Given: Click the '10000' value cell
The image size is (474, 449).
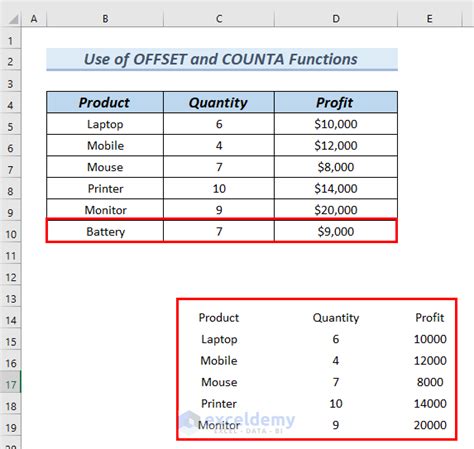Looking at the screenshot, I should coord(430,339).
